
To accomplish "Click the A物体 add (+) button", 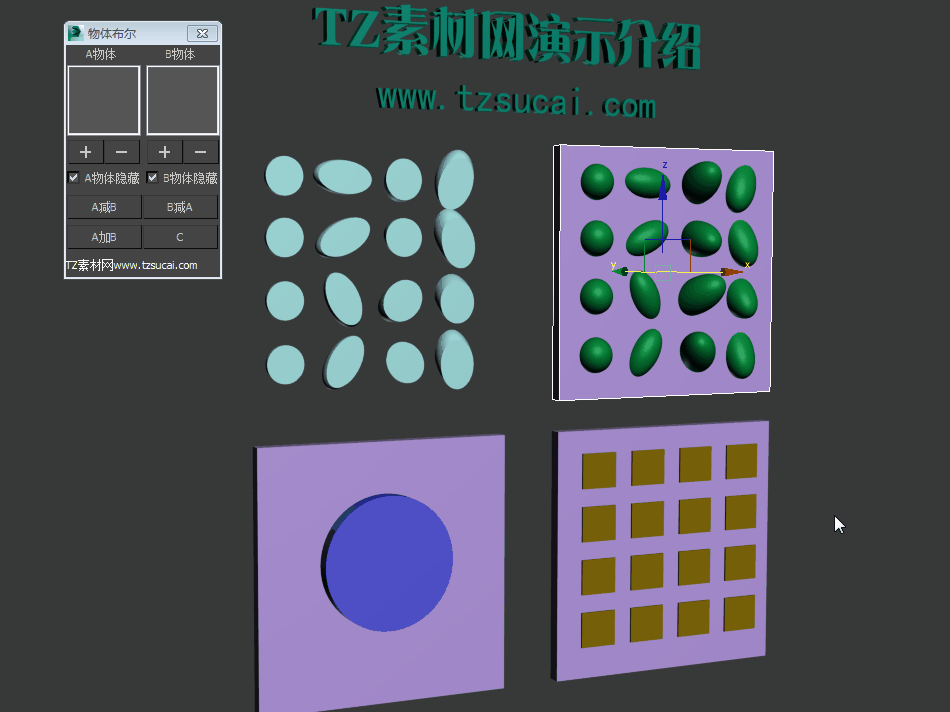I will click(x=85, y=151).
